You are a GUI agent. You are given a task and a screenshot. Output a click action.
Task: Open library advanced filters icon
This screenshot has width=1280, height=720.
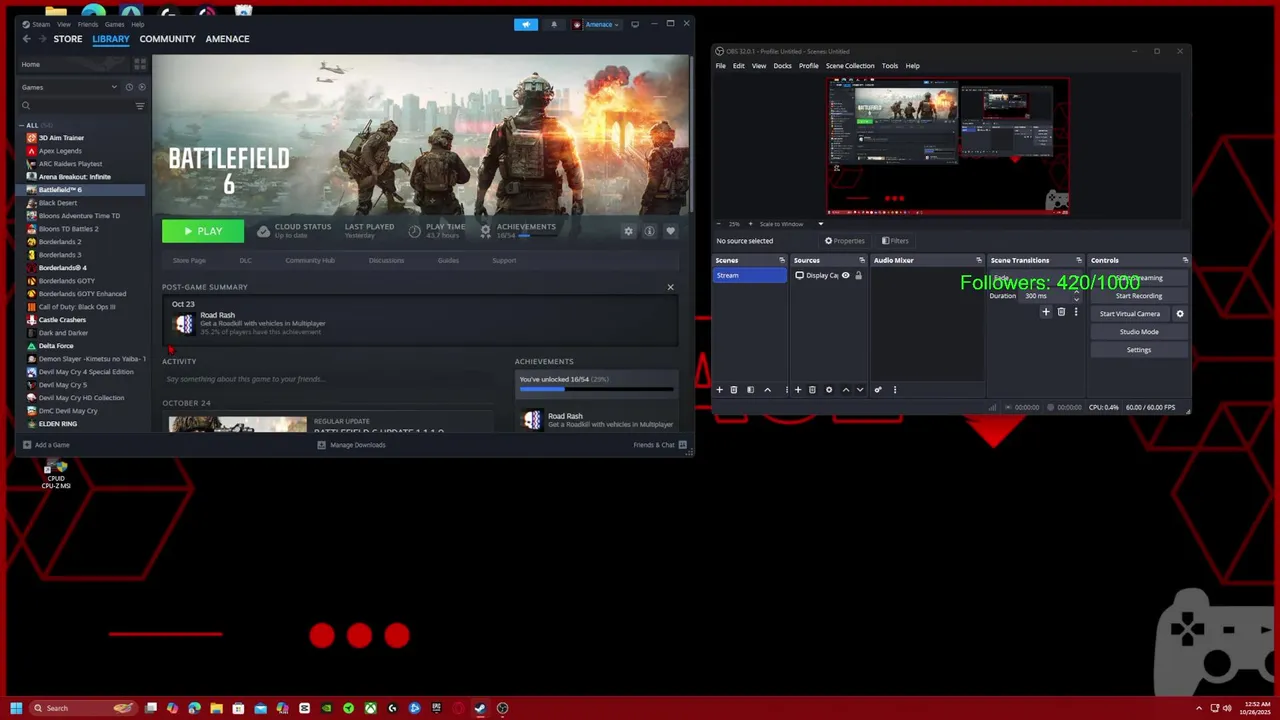(x=140, y=106)
